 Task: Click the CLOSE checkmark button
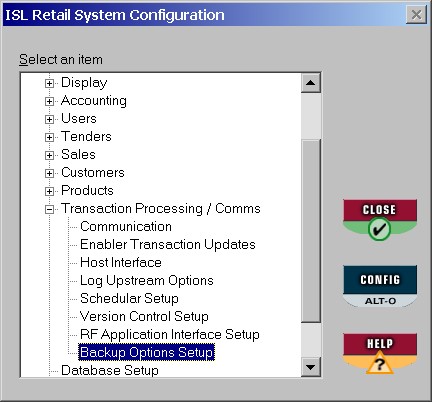(x=380, y=220)
